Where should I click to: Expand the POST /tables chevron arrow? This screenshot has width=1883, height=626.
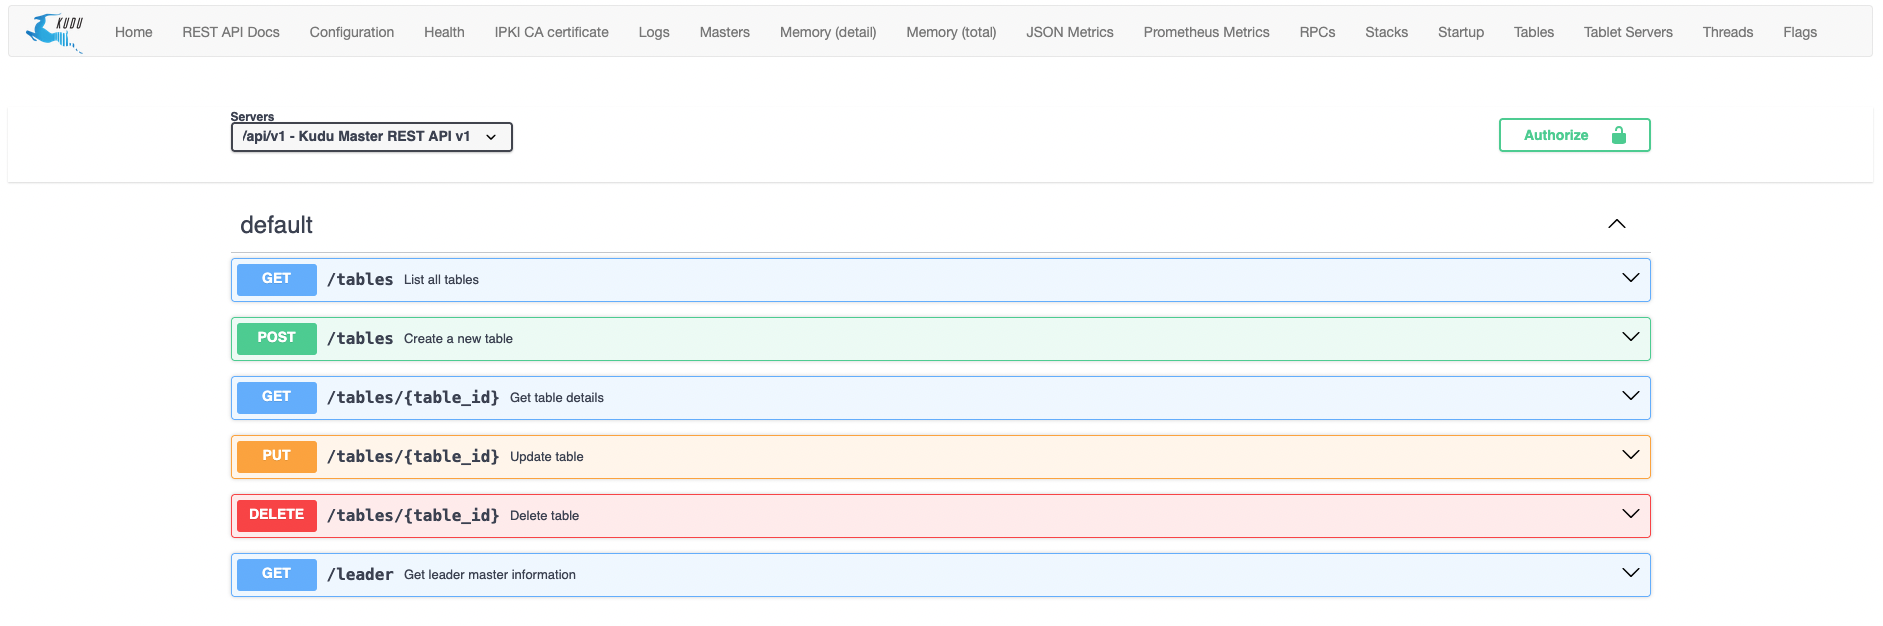click(x=1630, y=338)
